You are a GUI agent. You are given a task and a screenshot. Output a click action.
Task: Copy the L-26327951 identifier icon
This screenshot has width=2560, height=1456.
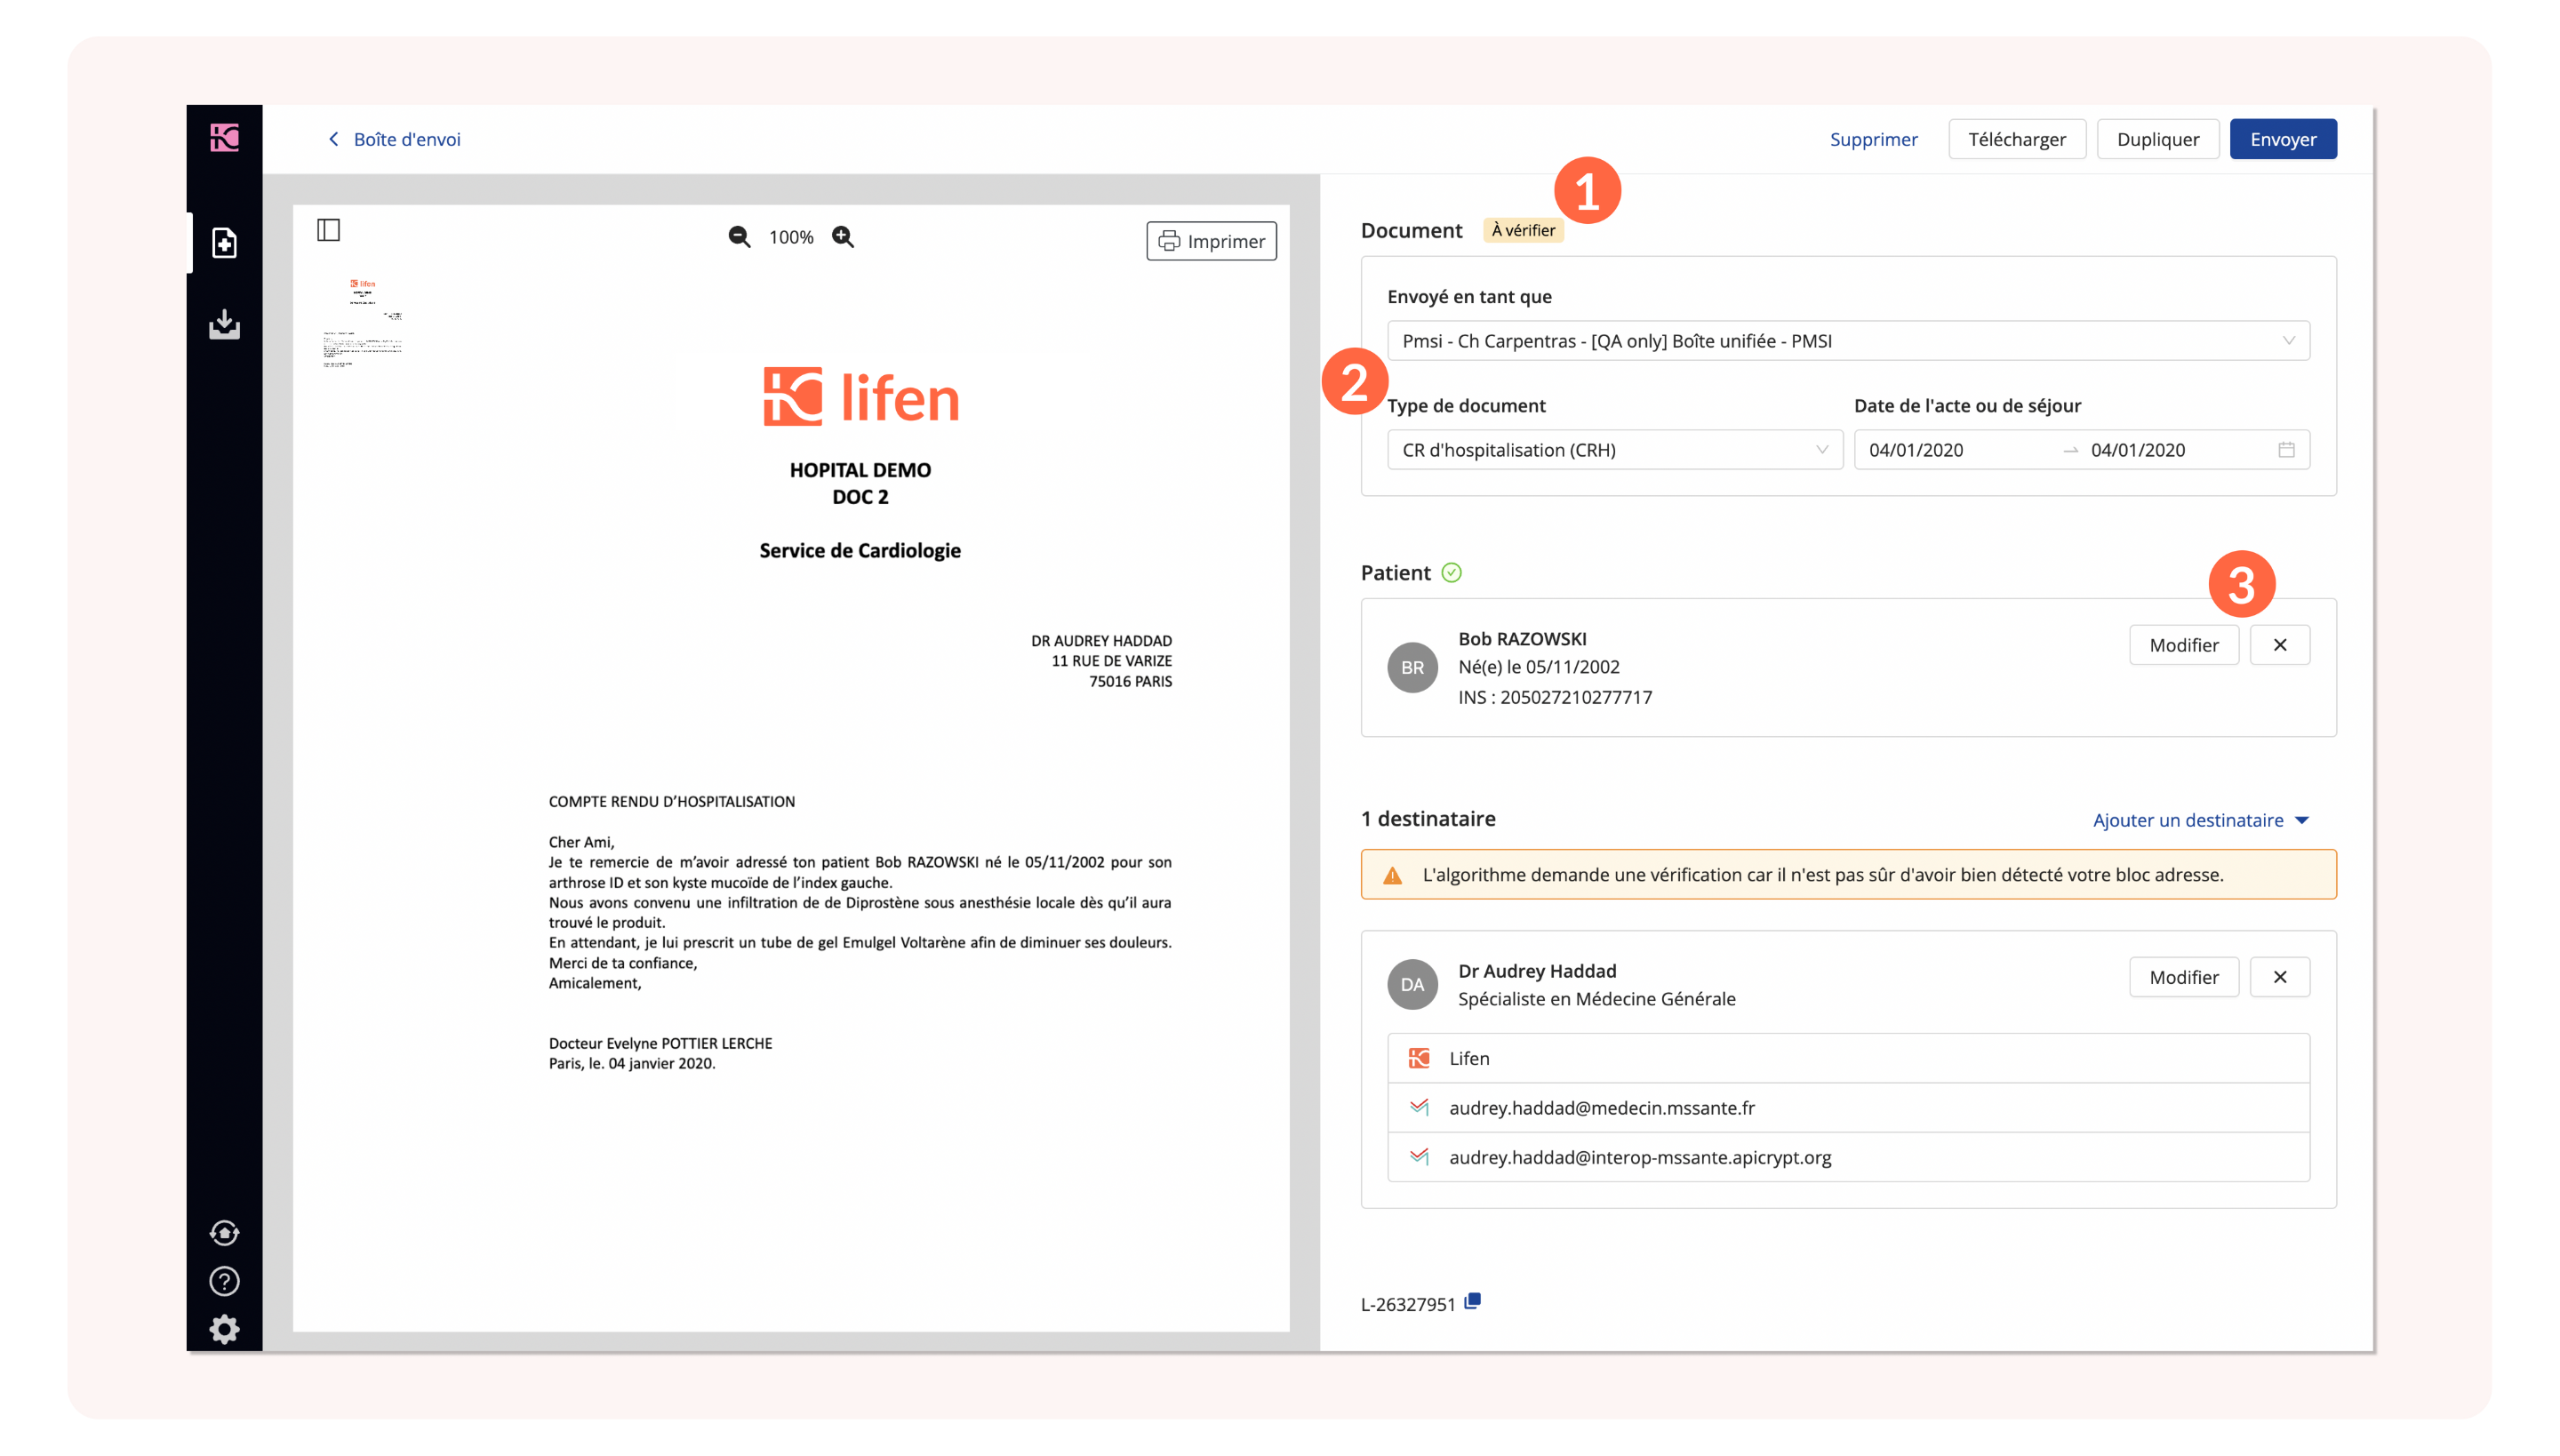tap(1472, 1301)
